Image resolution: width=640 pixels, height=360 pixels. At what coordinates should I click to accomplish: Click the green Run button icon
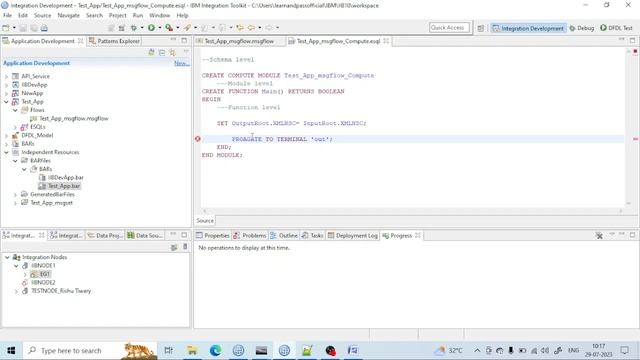pos(151,28)
